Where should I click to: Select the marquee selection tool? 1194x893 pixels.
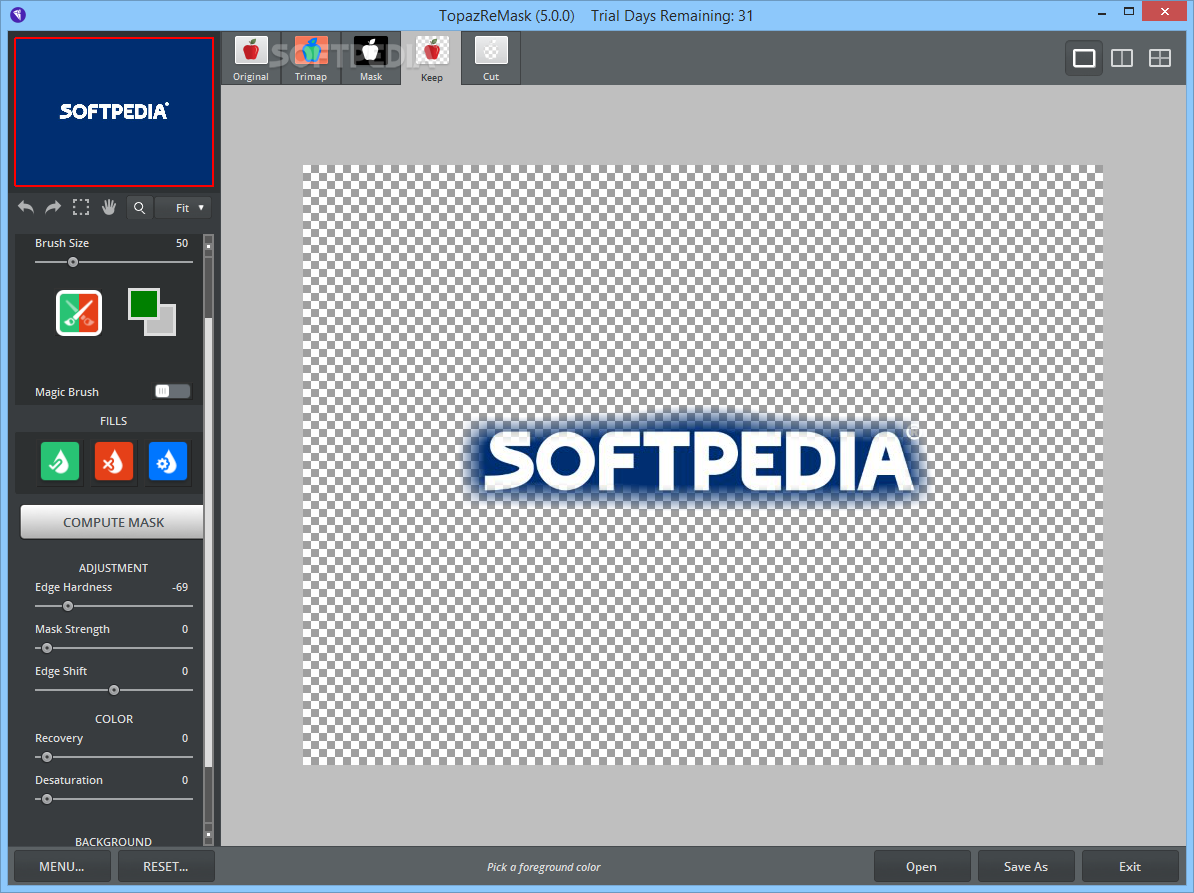[x=81, y=207]
